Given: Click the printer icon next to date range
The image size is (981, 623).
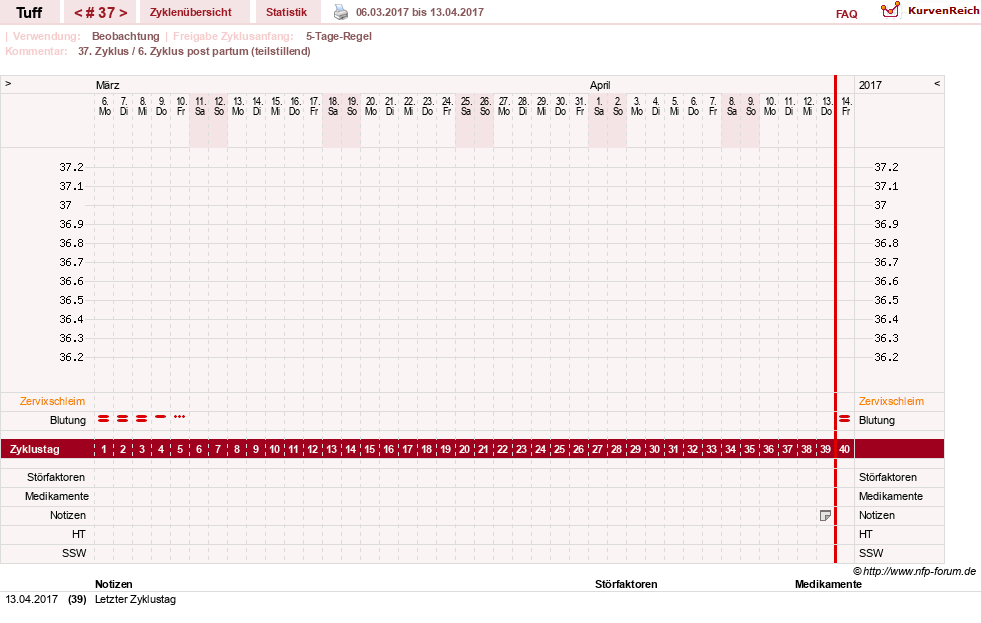Looking at the screenshot, I should pyautogui.click(x=340, y=12).
